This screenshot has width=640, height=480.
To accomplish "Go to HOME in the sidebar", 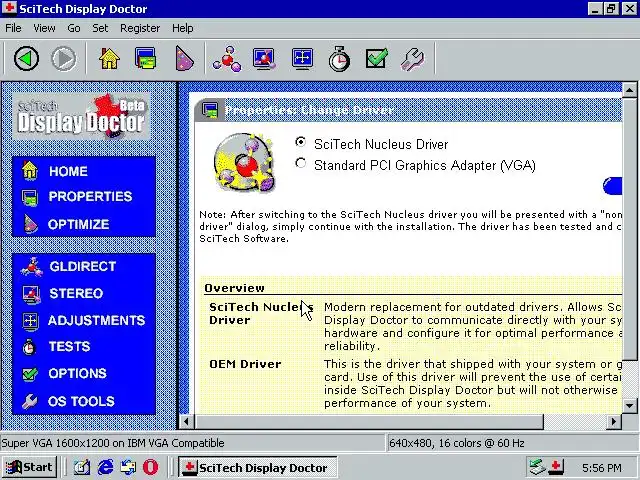I will tap(68, 171).
